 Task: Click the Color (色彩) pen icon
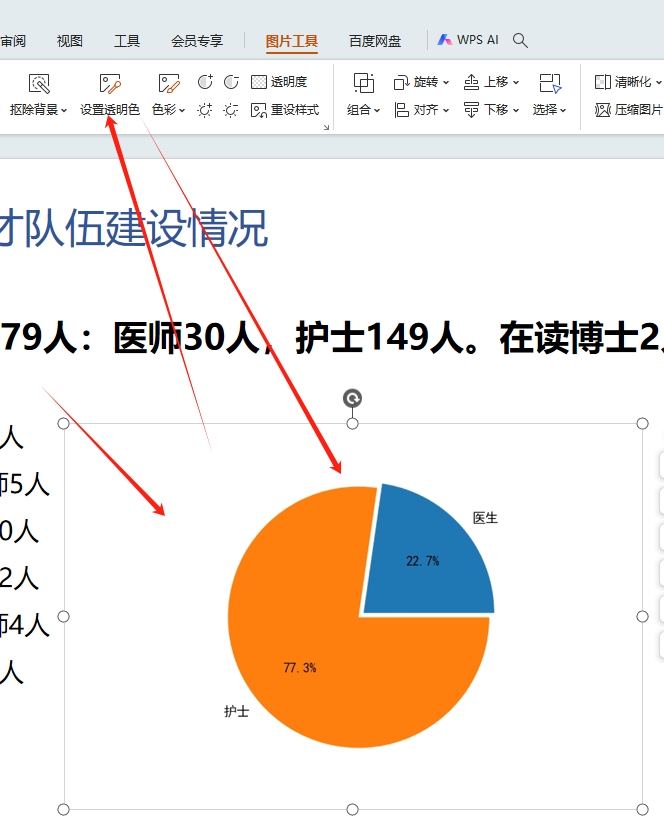point(168,84)
